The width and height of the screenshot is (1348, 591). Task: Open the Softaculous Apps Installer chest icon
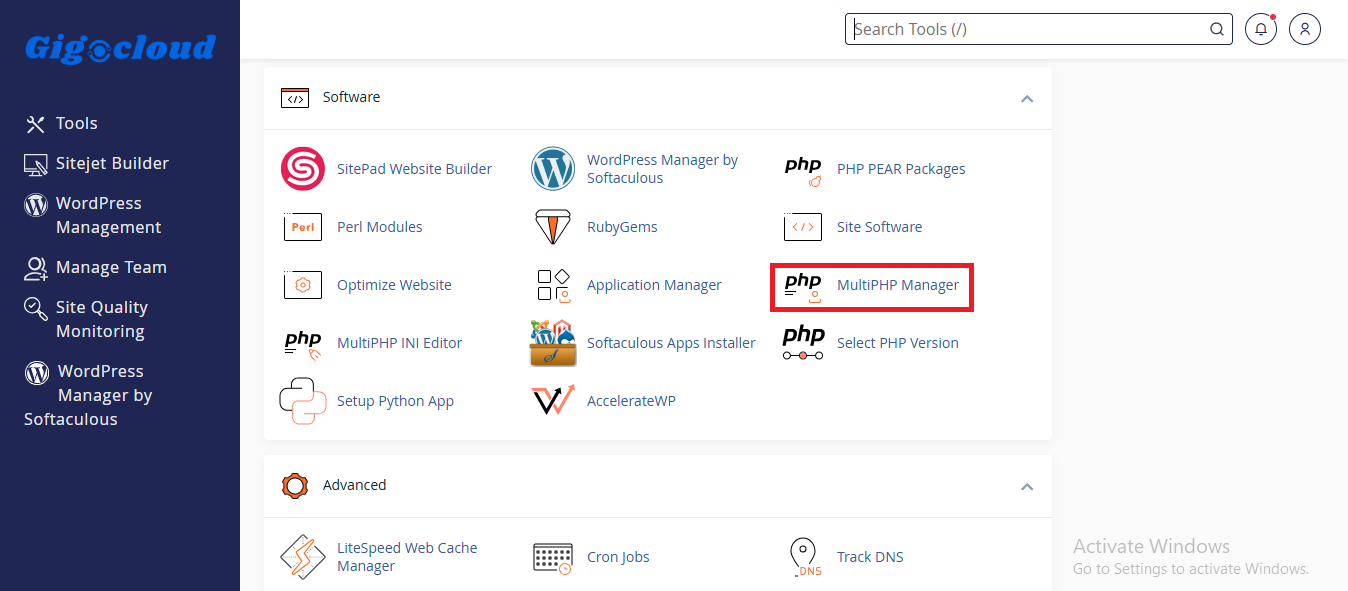point(553,343)
